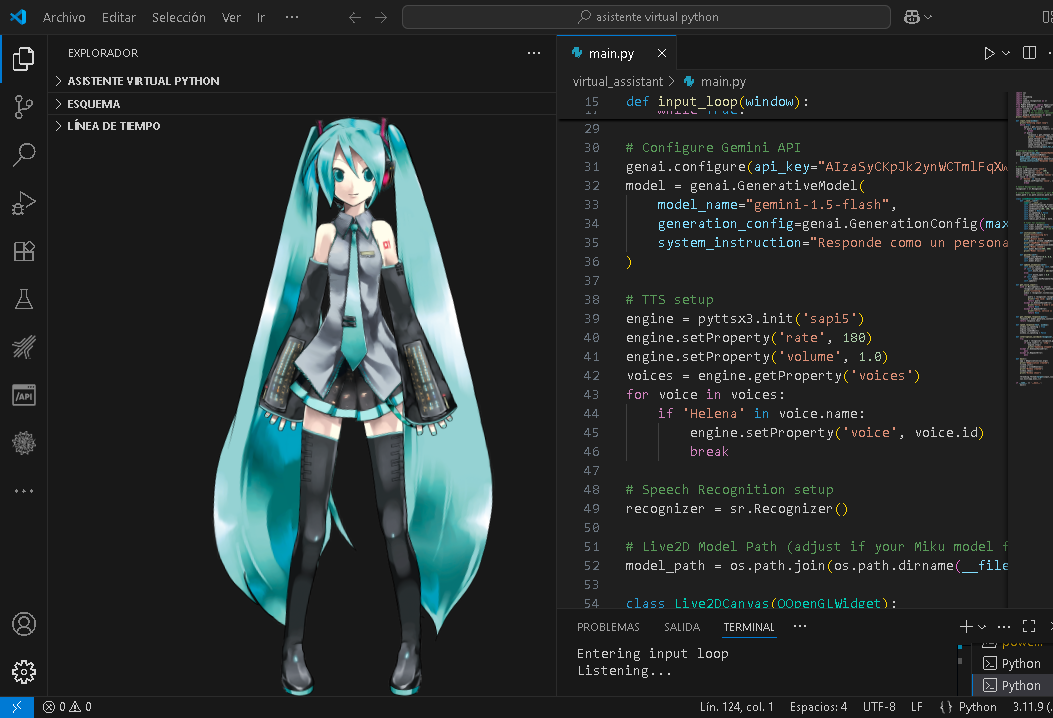Open the Source Control view
Viewport: 1053px width, 718px height.
24,107
